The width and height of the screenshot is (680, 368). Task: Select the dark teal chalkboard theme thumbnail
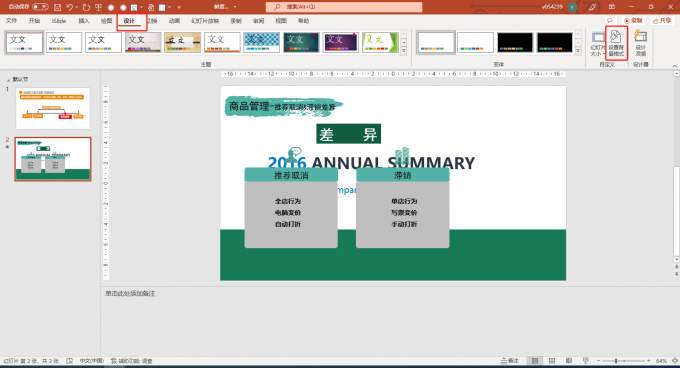(301, 42)
